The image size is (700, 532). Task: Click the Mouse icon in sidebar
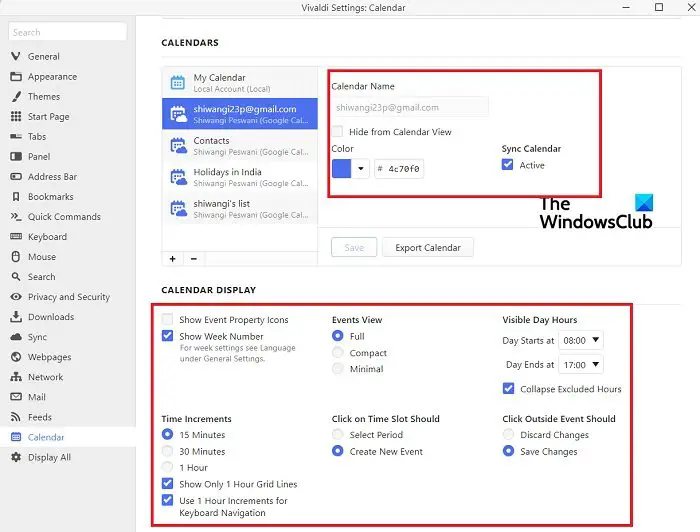(x=16, y=257)
